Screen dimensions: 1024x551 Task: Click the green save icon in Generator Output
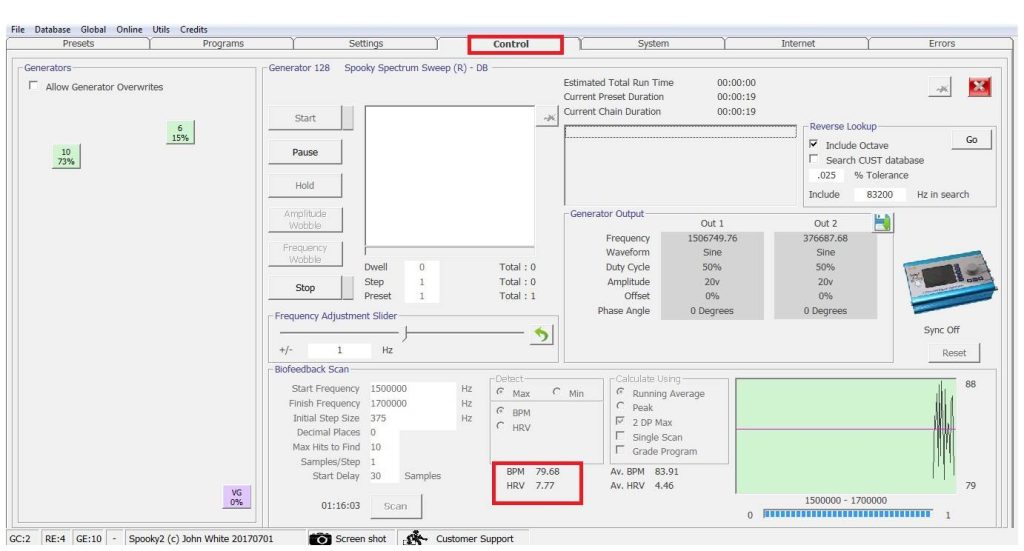pos(883,223)
